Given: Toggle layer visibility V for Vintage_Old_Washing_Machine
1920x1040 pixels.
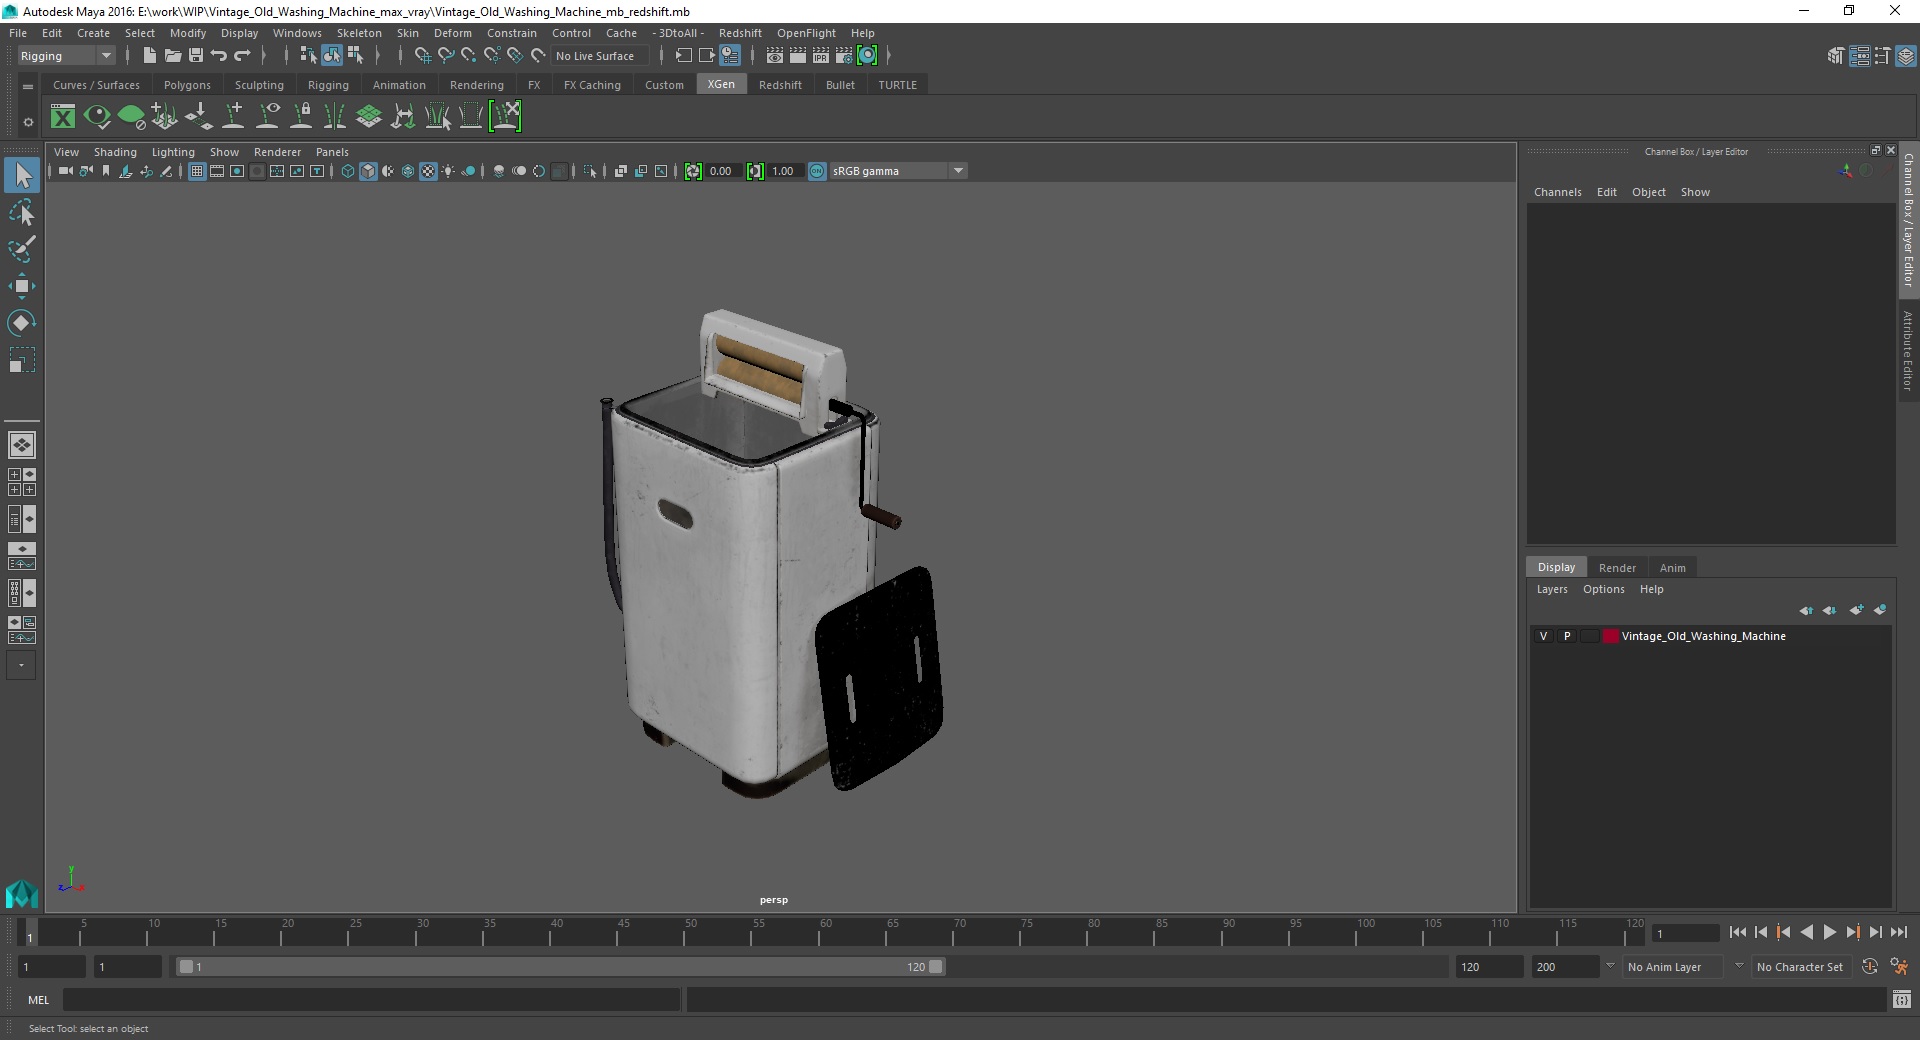Looking at the screenshot, I should click(1543, 636).
